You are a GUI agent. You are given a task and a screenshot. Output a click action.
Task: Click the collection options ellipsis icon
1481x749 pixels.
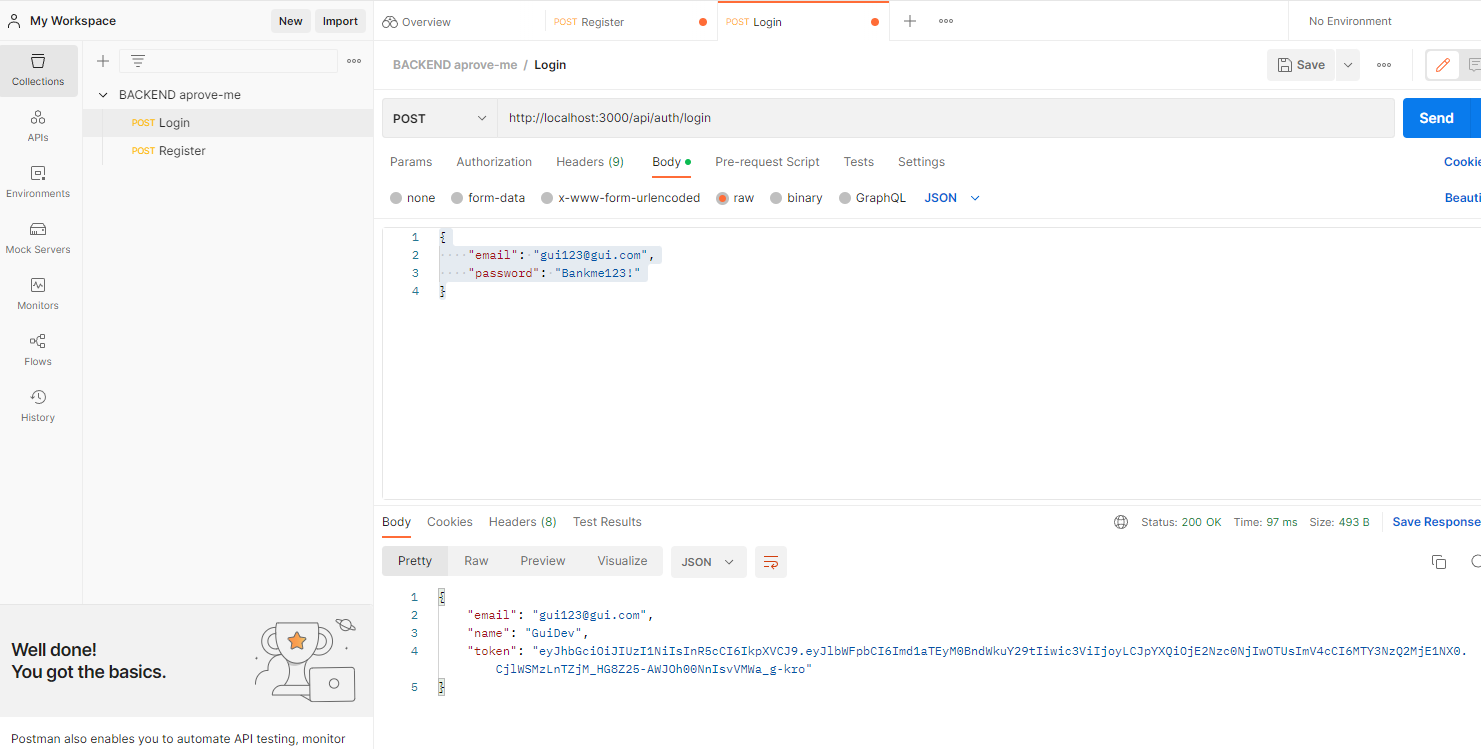pos(353,61)
